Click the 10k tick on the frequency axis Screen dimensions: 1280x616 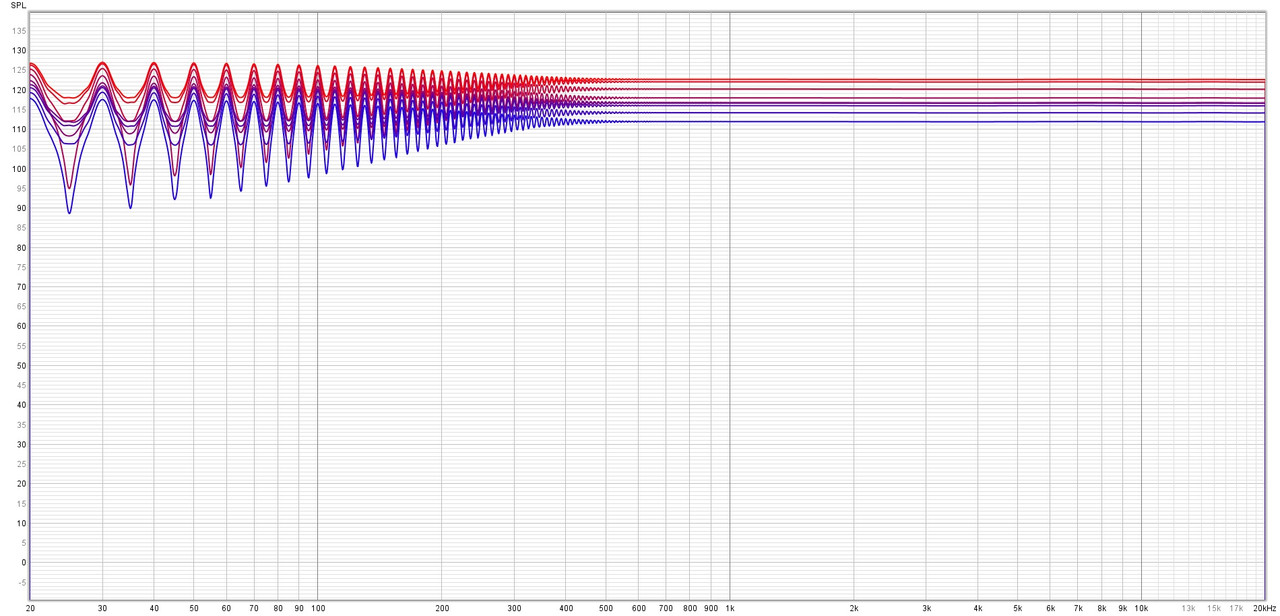point(1141,608)
